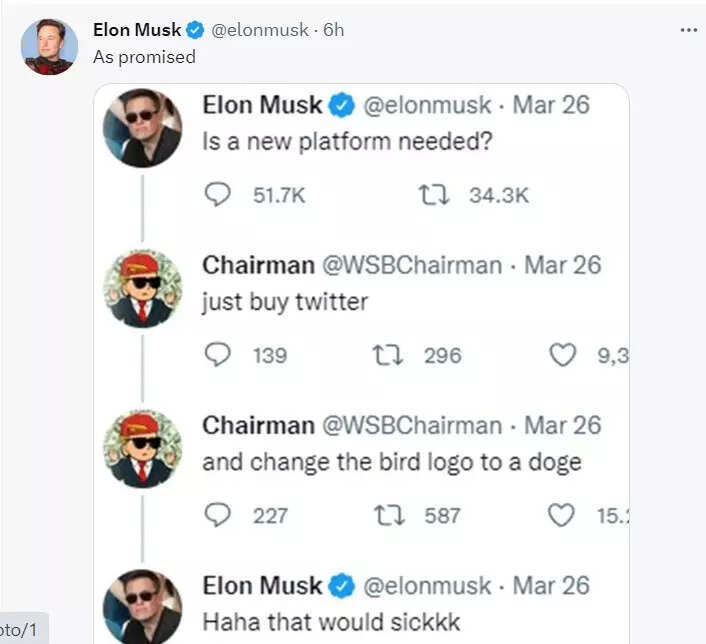Click reply icon showing 227 replies
Image resolution: width=706 pixels, height=644 pixels.
[217, 515]
